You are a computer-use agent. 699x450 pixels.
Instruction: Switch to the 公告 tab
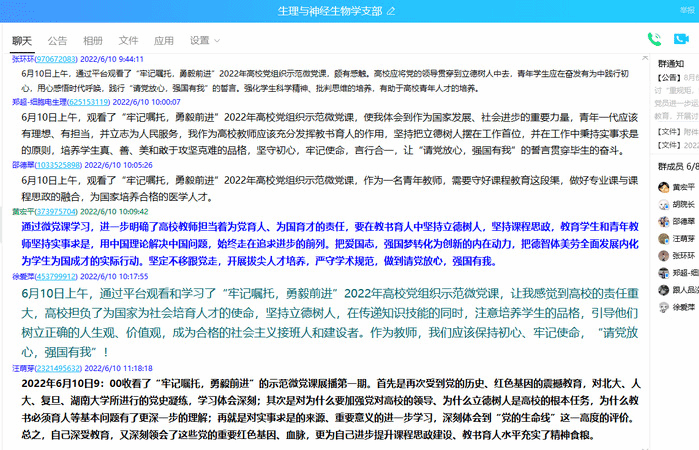point(57,41)
